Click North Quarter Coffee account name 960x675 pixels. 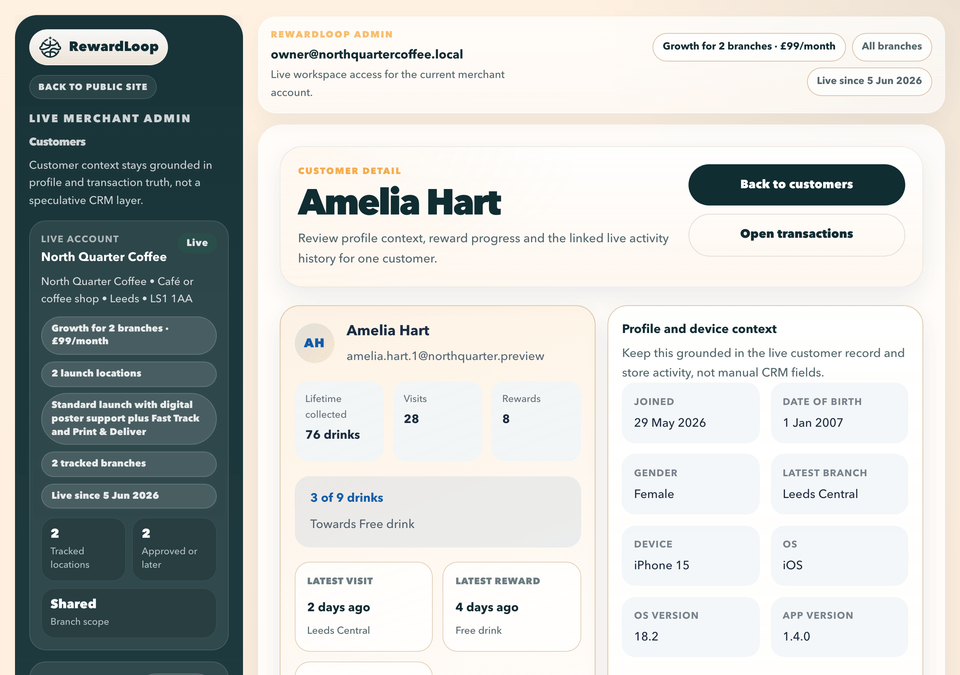[104, 257]
